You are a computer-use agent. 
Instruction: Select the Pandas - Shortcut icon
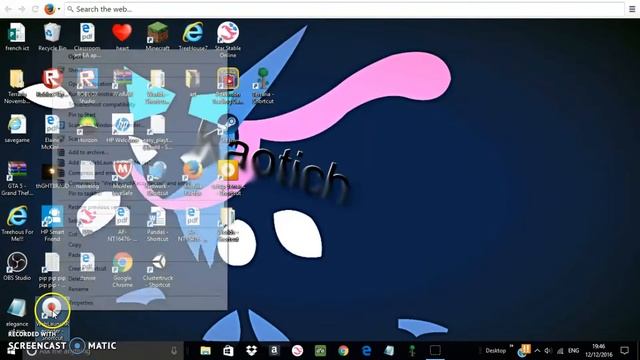tap(158, 224)
